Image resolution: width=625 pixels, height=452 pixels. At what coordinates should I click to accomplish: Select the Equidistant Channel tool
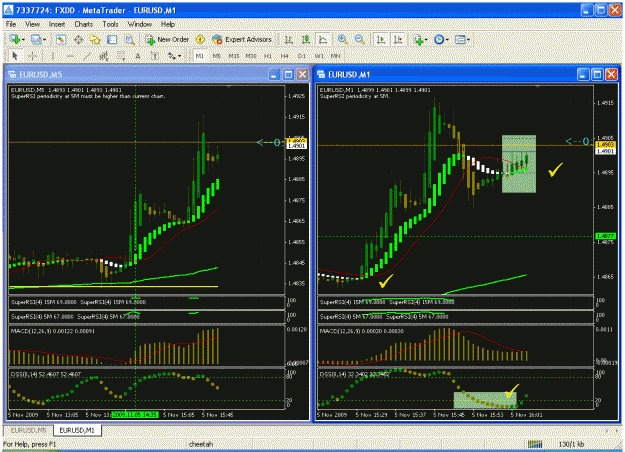tap(104, 56)
